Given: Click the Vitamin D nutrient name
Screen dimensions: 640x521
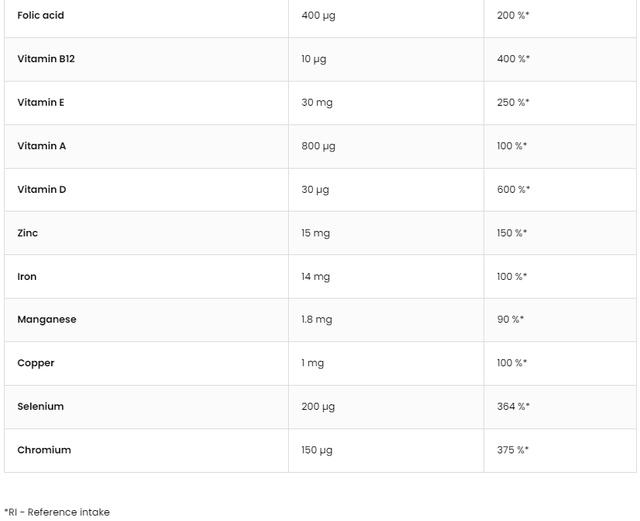Looking at the screenshot, I should coord(42,189).
